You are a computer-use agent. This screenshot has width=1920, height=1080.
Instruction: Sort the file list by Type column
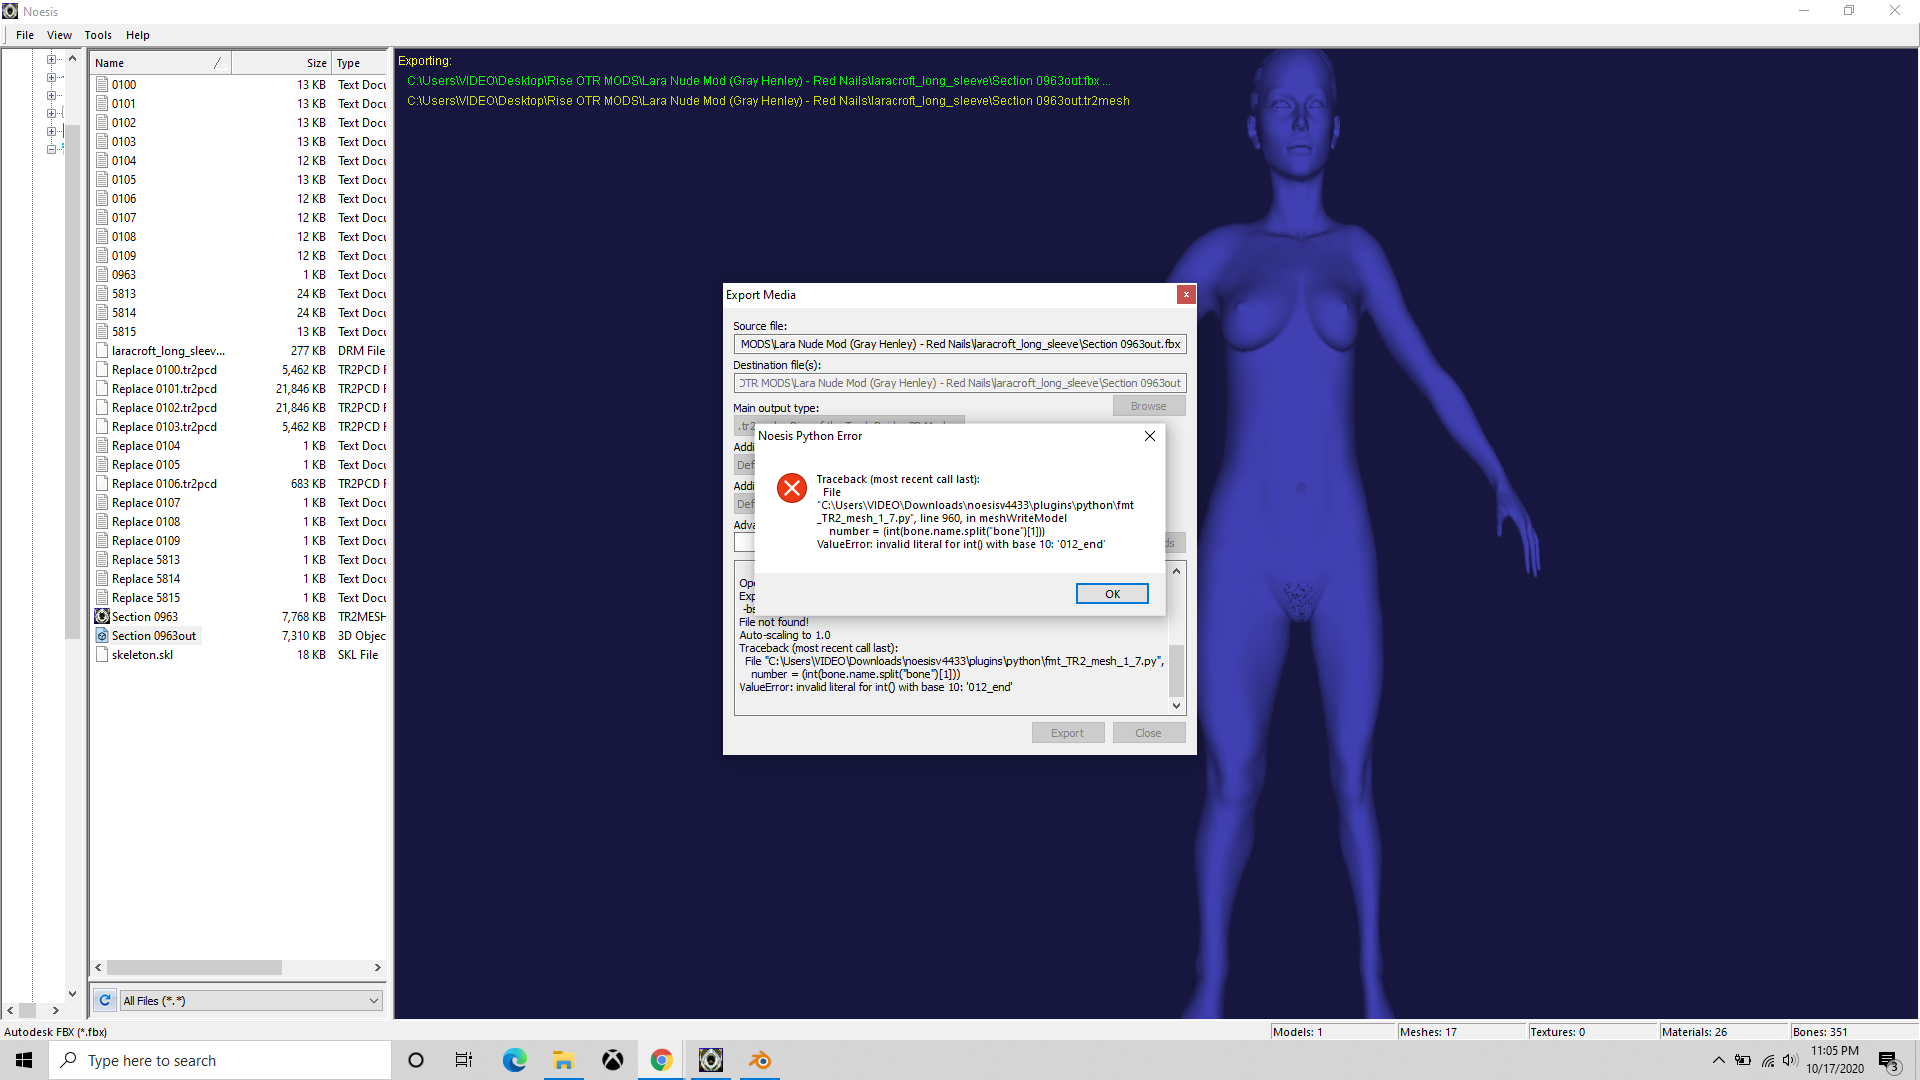pos(360,63)
